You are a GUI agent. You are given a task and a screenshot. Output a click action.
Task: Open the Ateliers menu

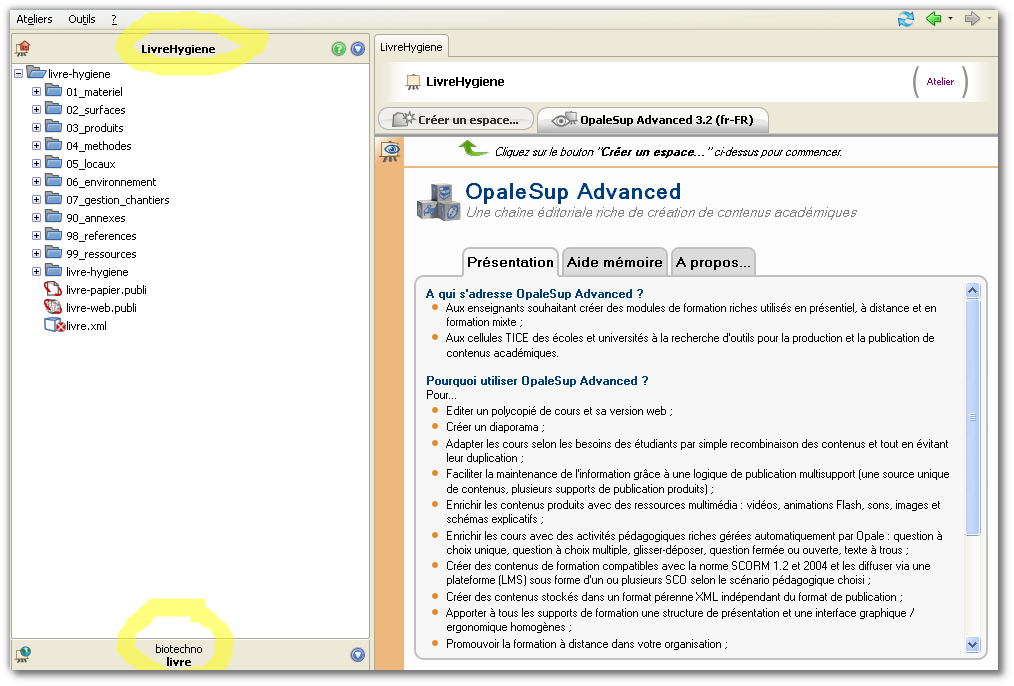34,19
